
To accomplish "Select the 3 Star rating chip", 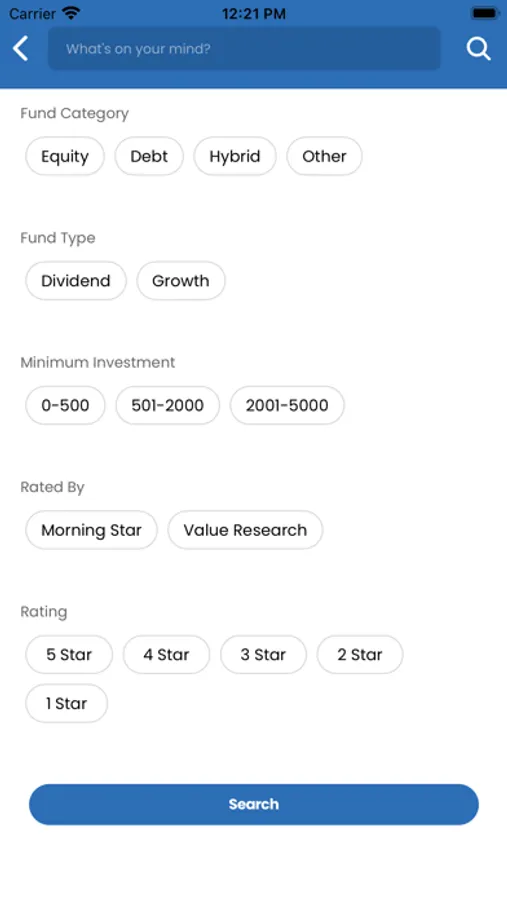I will tap(264, 654).
